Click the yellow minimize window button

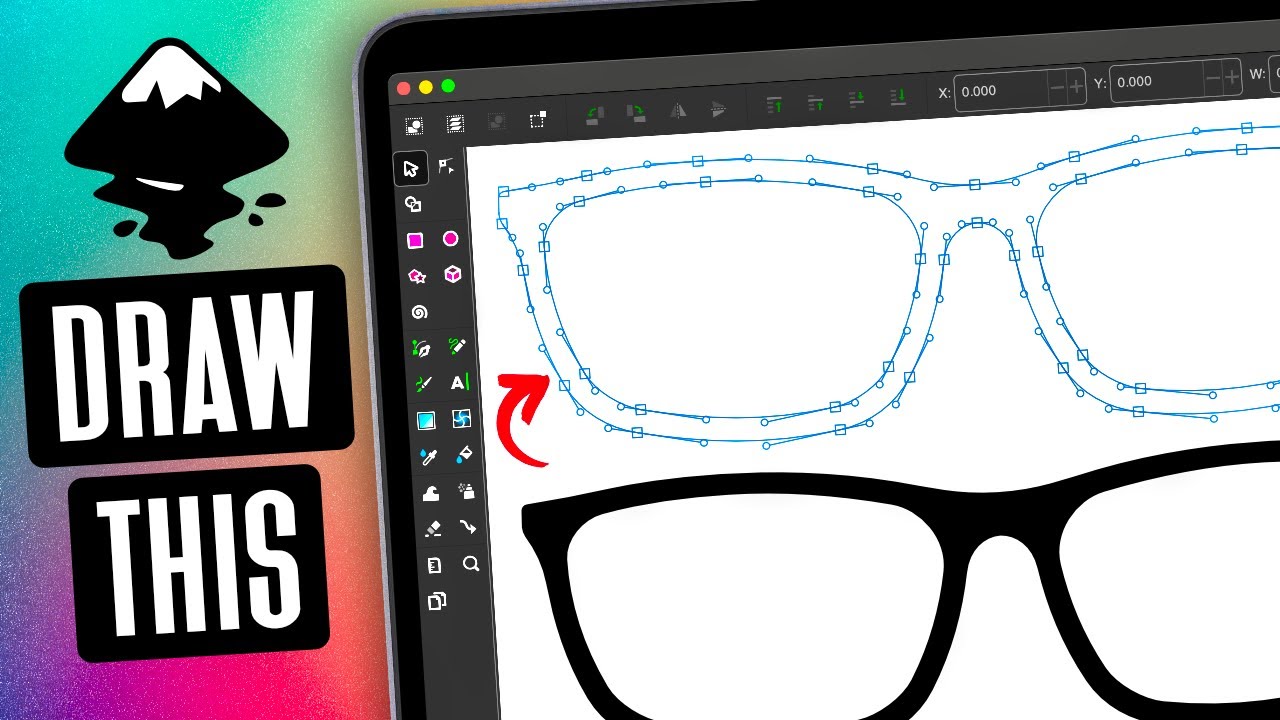click(426, 88)
